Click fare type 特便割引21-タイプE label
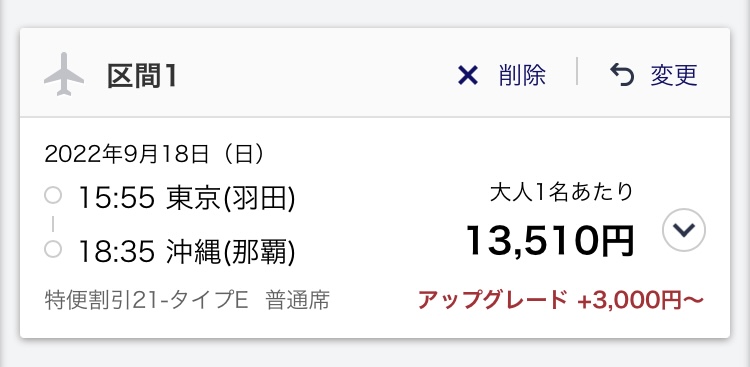This screenshot has width=750, height=367. coord(146,301)
